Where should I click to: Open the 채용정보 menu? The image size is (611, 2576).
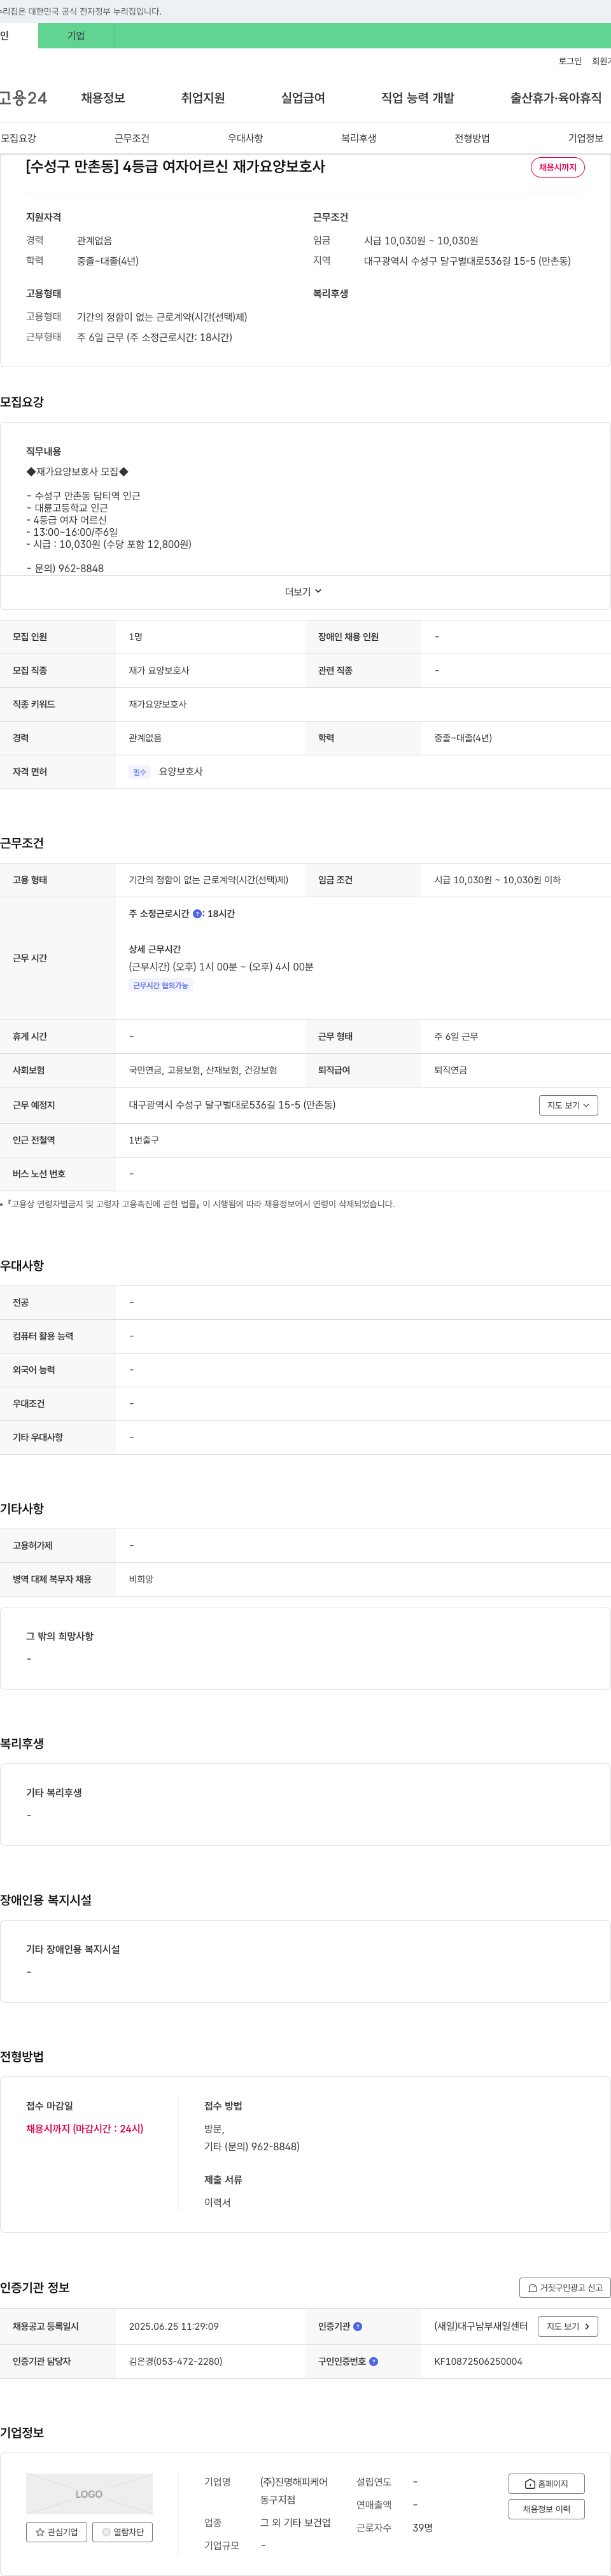click(x=103, y=98)
